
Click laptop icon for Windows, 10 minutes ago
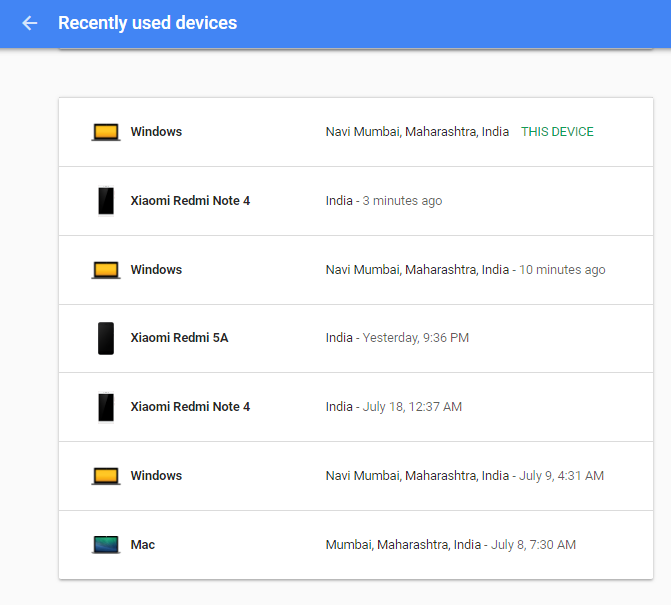click(106, 270)
